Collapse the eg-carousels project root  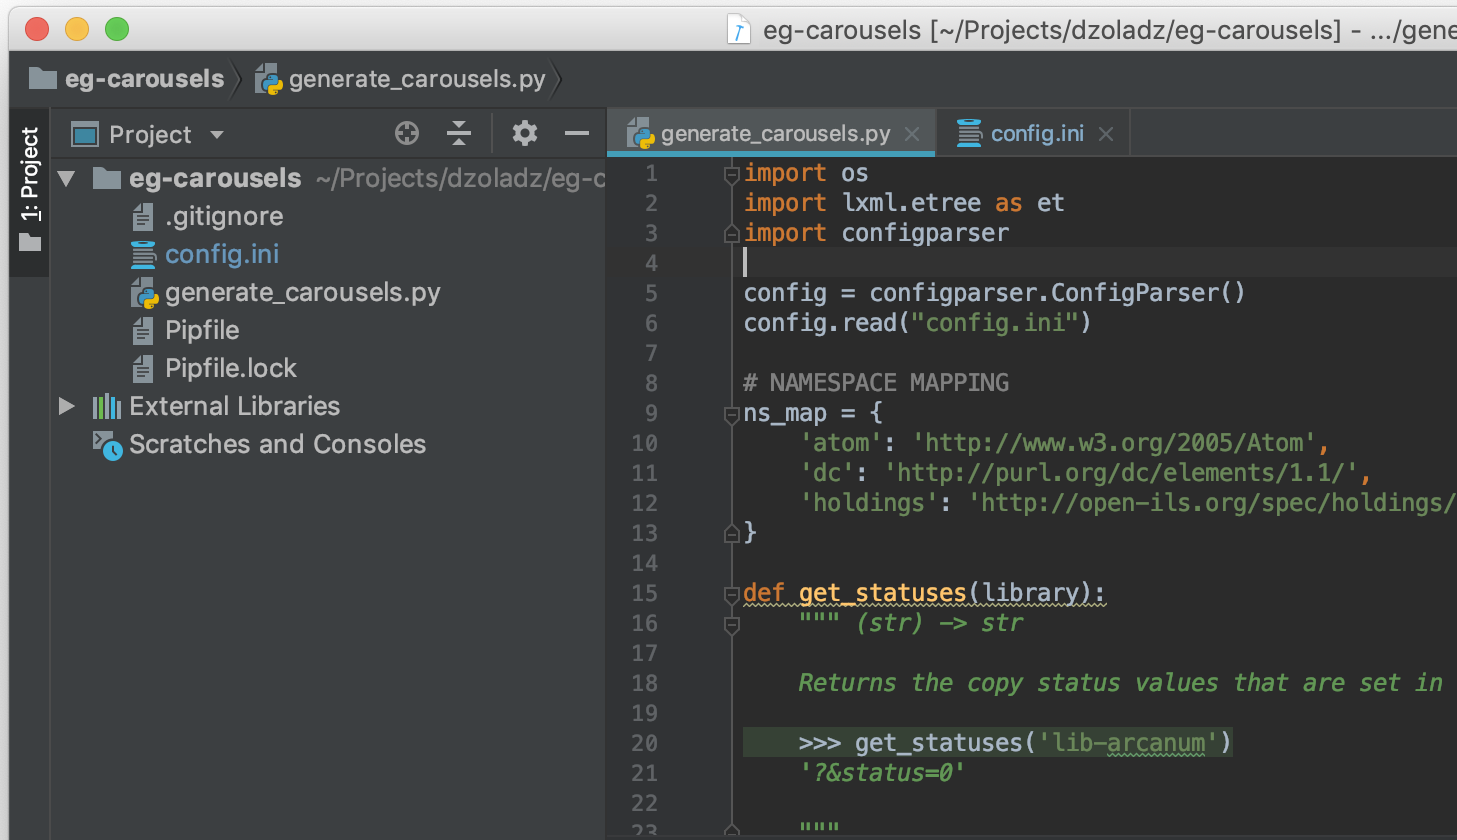coord(67,179)
